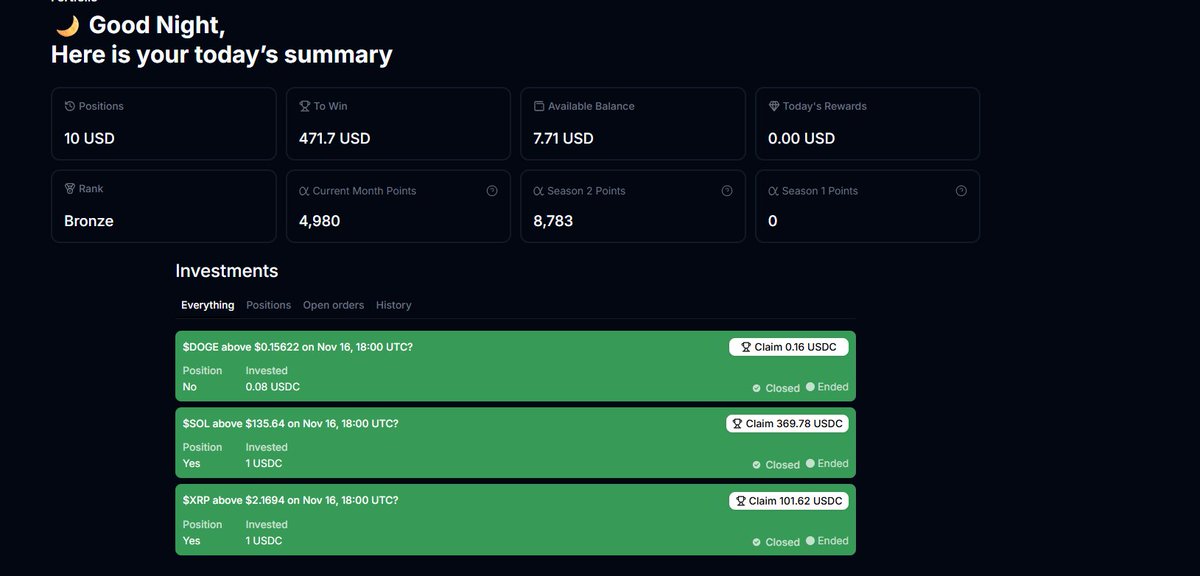Click the Ended dot on SOL row

(x=811, y=464)
